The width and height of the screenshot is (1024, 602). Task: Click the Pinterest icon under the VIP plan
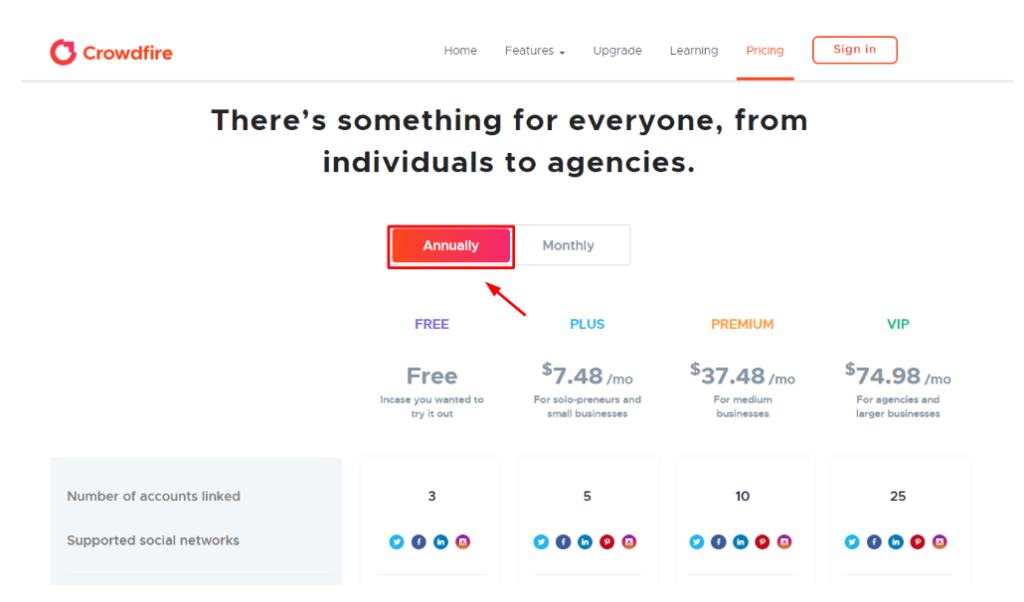[x=918, y=542]
